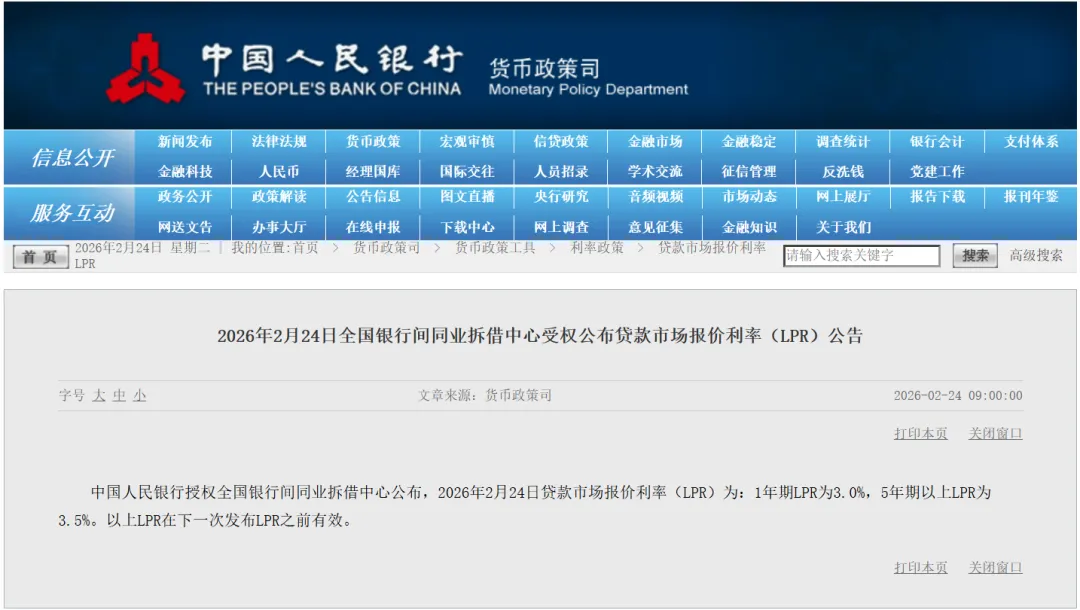Screen dimensions: 1080x610
Task: Go to 意见征集 page
Action: pyautogui.click(x=655, y=227)
